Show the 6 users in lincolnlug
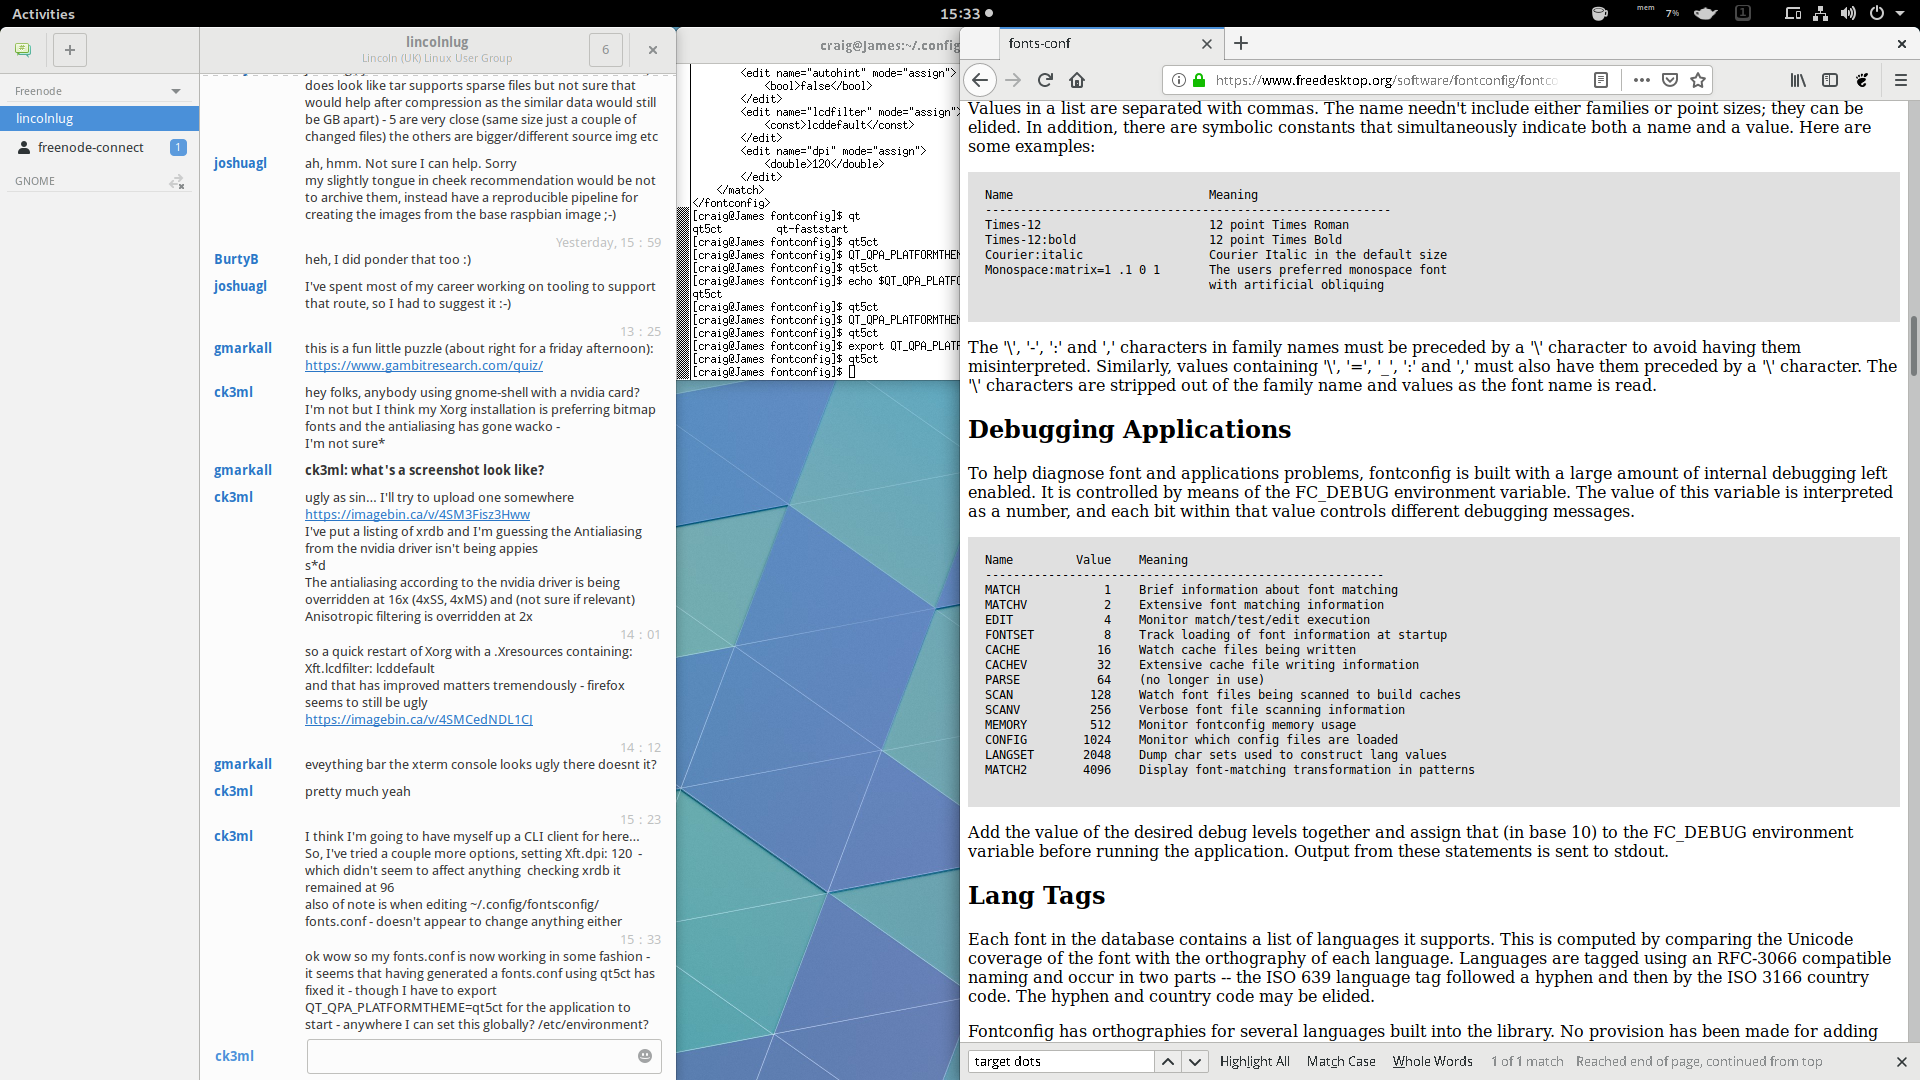 605,50
